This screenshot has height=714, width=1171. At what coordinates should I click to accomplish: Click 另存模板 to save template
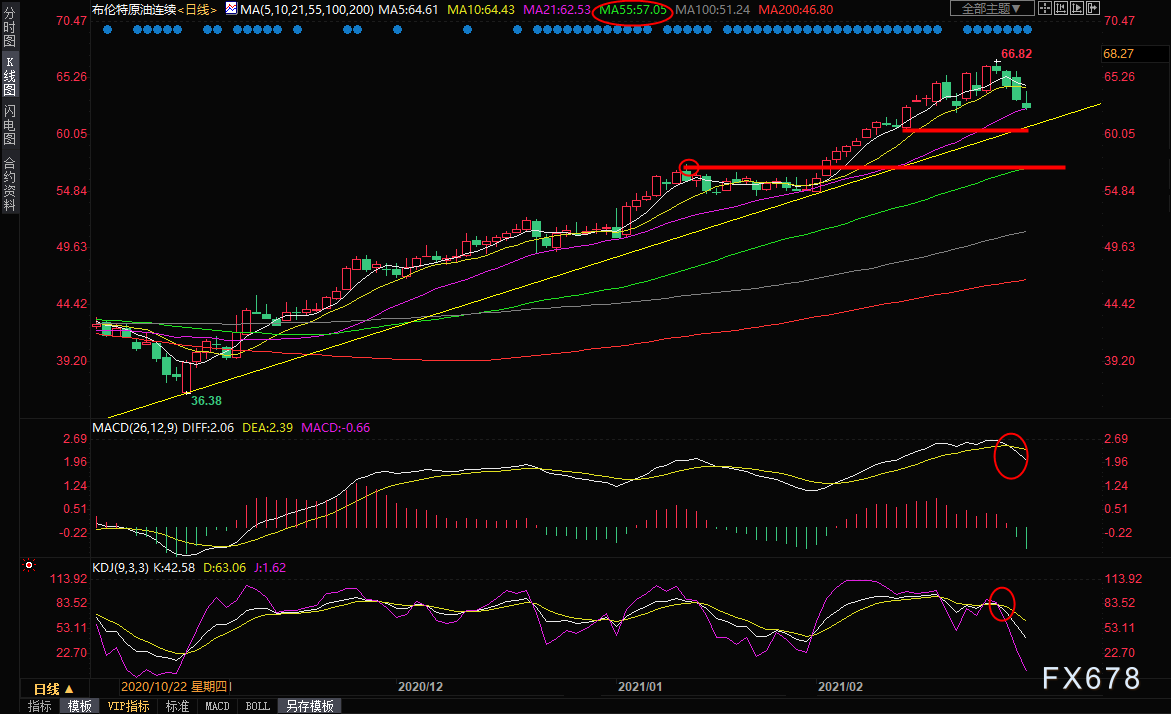pyautogui.click(x=310, y=706)
